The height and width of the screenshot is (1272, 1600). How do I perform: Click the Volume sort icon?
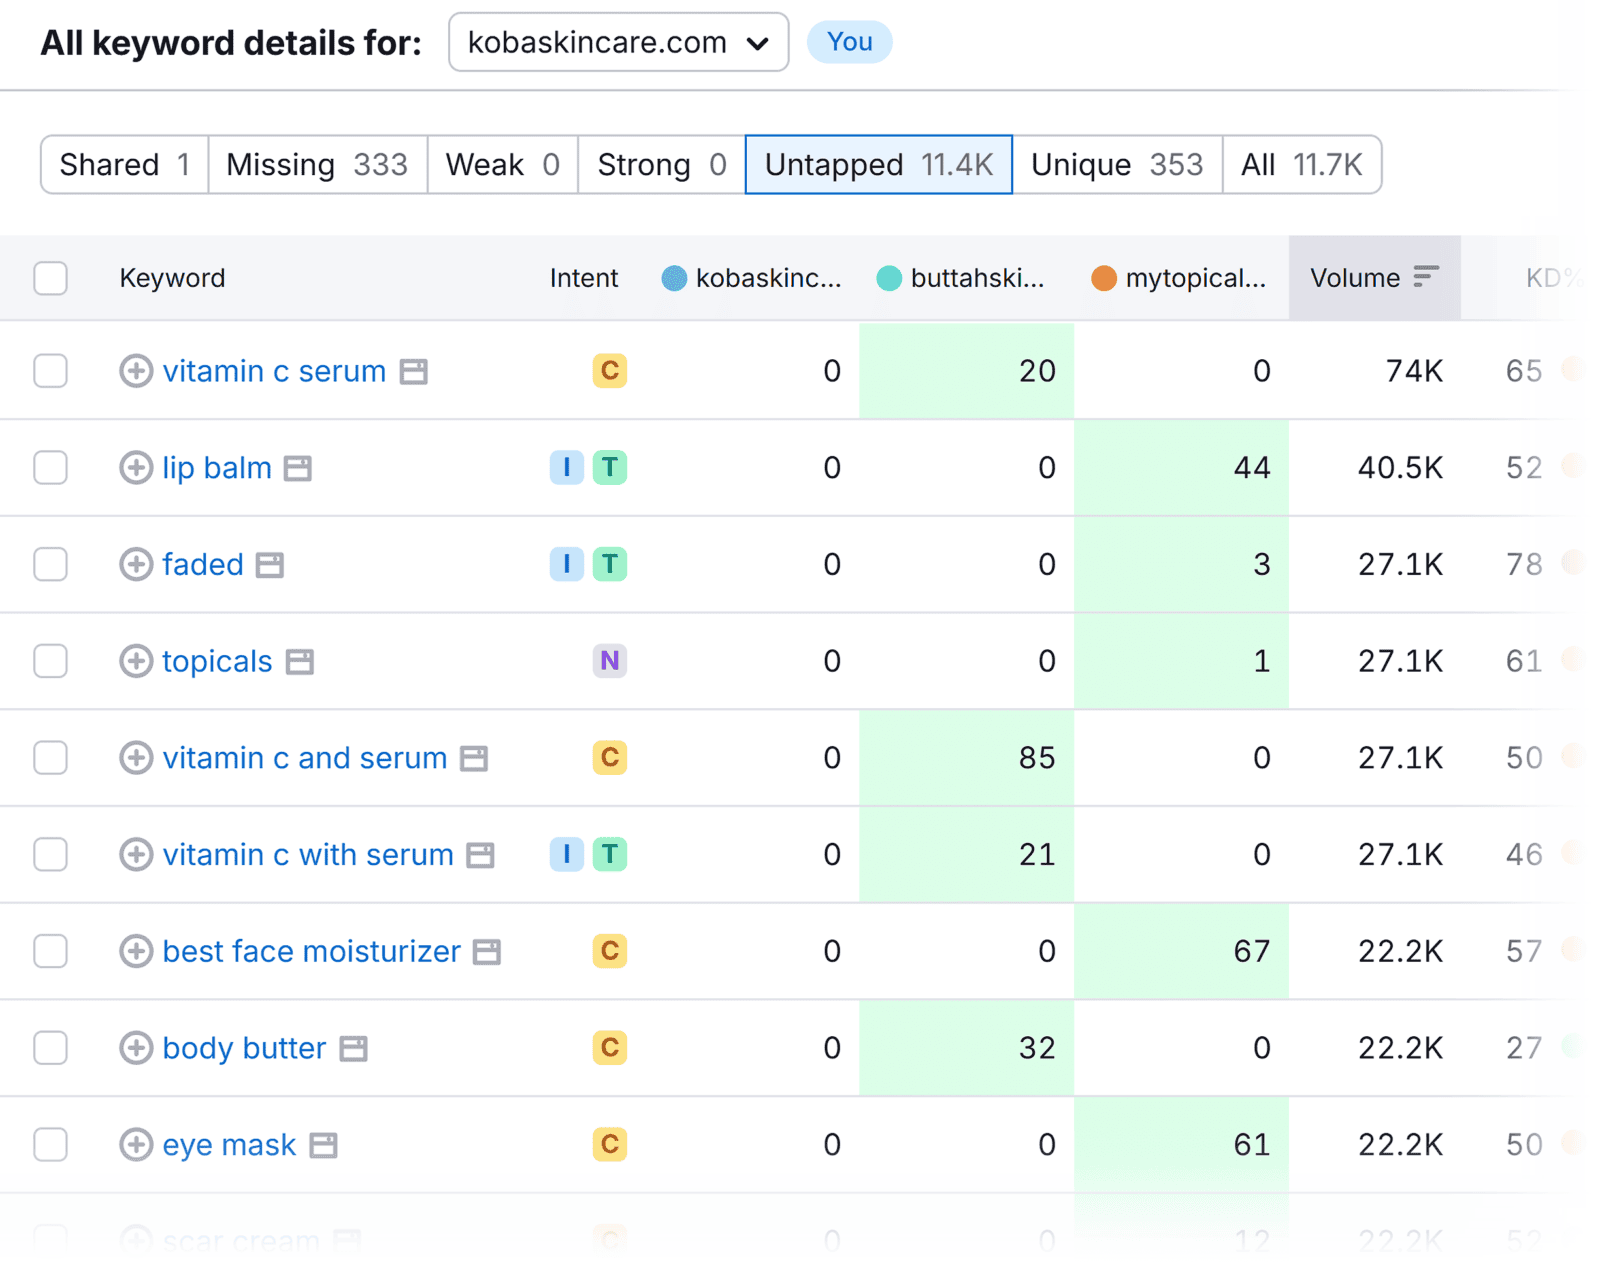[1426, 277]
